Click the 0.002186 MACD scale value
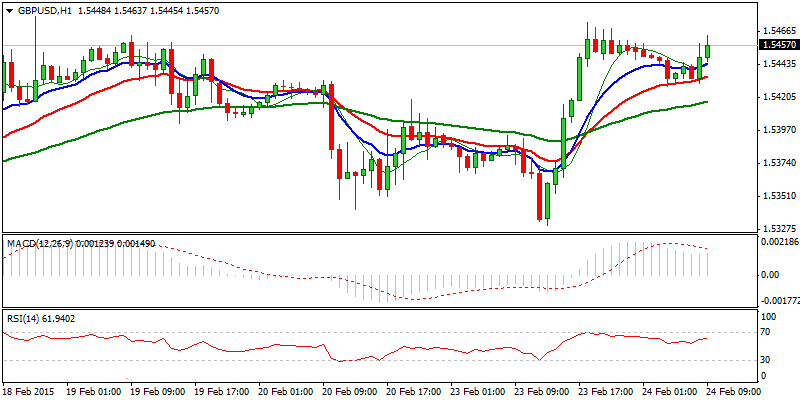Screen dimensions: 800x400 (781, 241)
